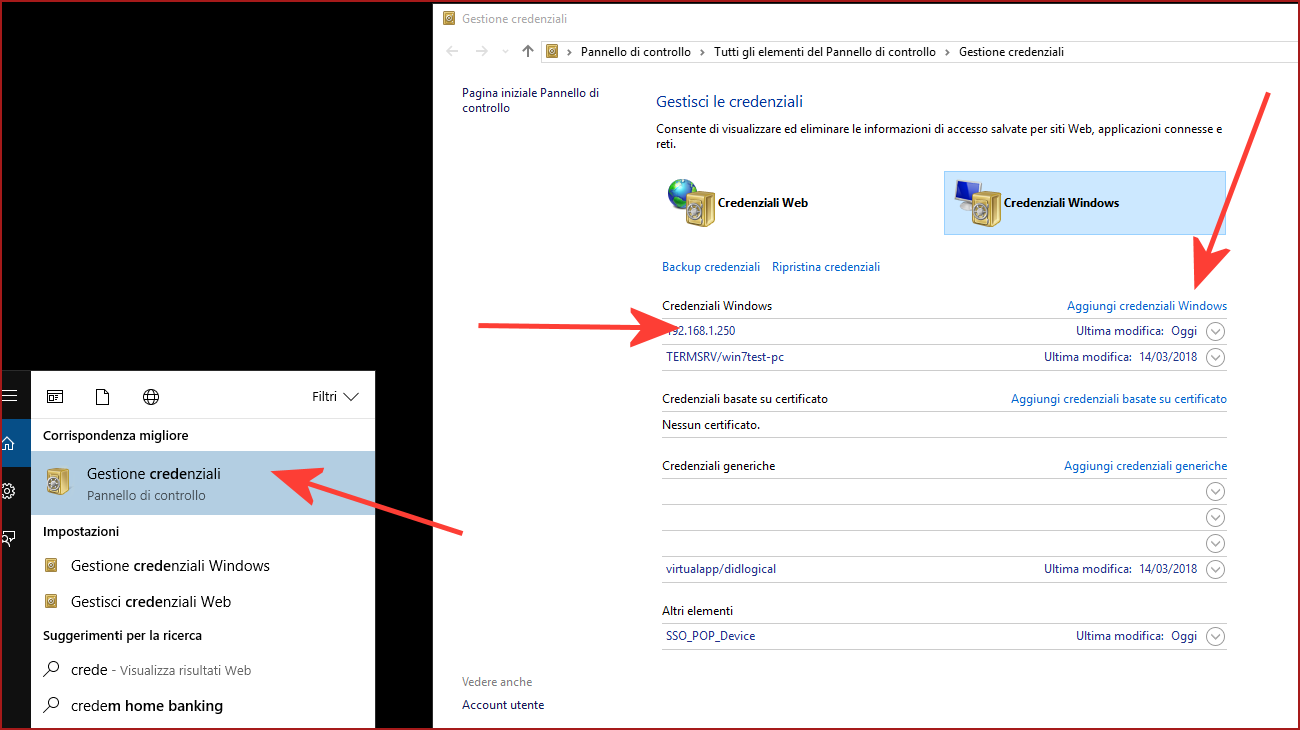
Task: Click the address bar safe icon
Action: 551,52
